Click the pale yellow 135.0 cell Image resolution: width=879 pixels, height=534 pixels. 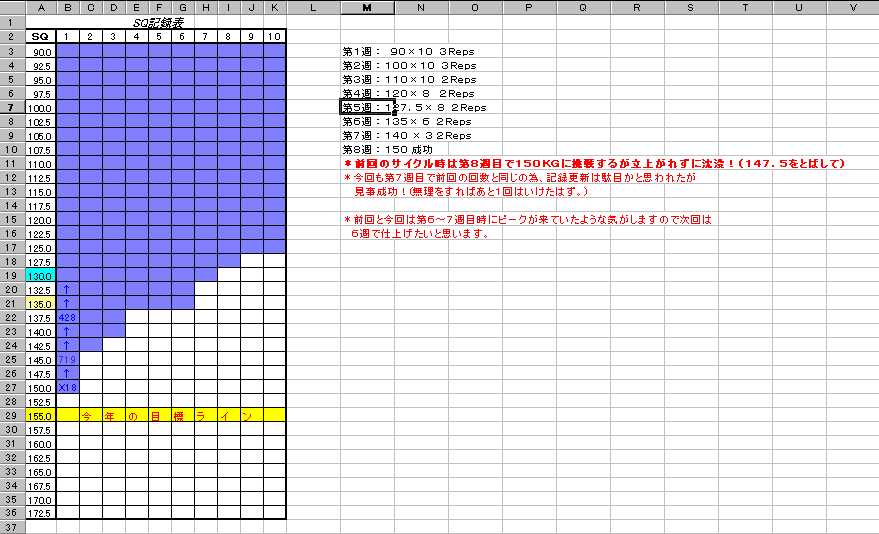click(x=41, y=303)
